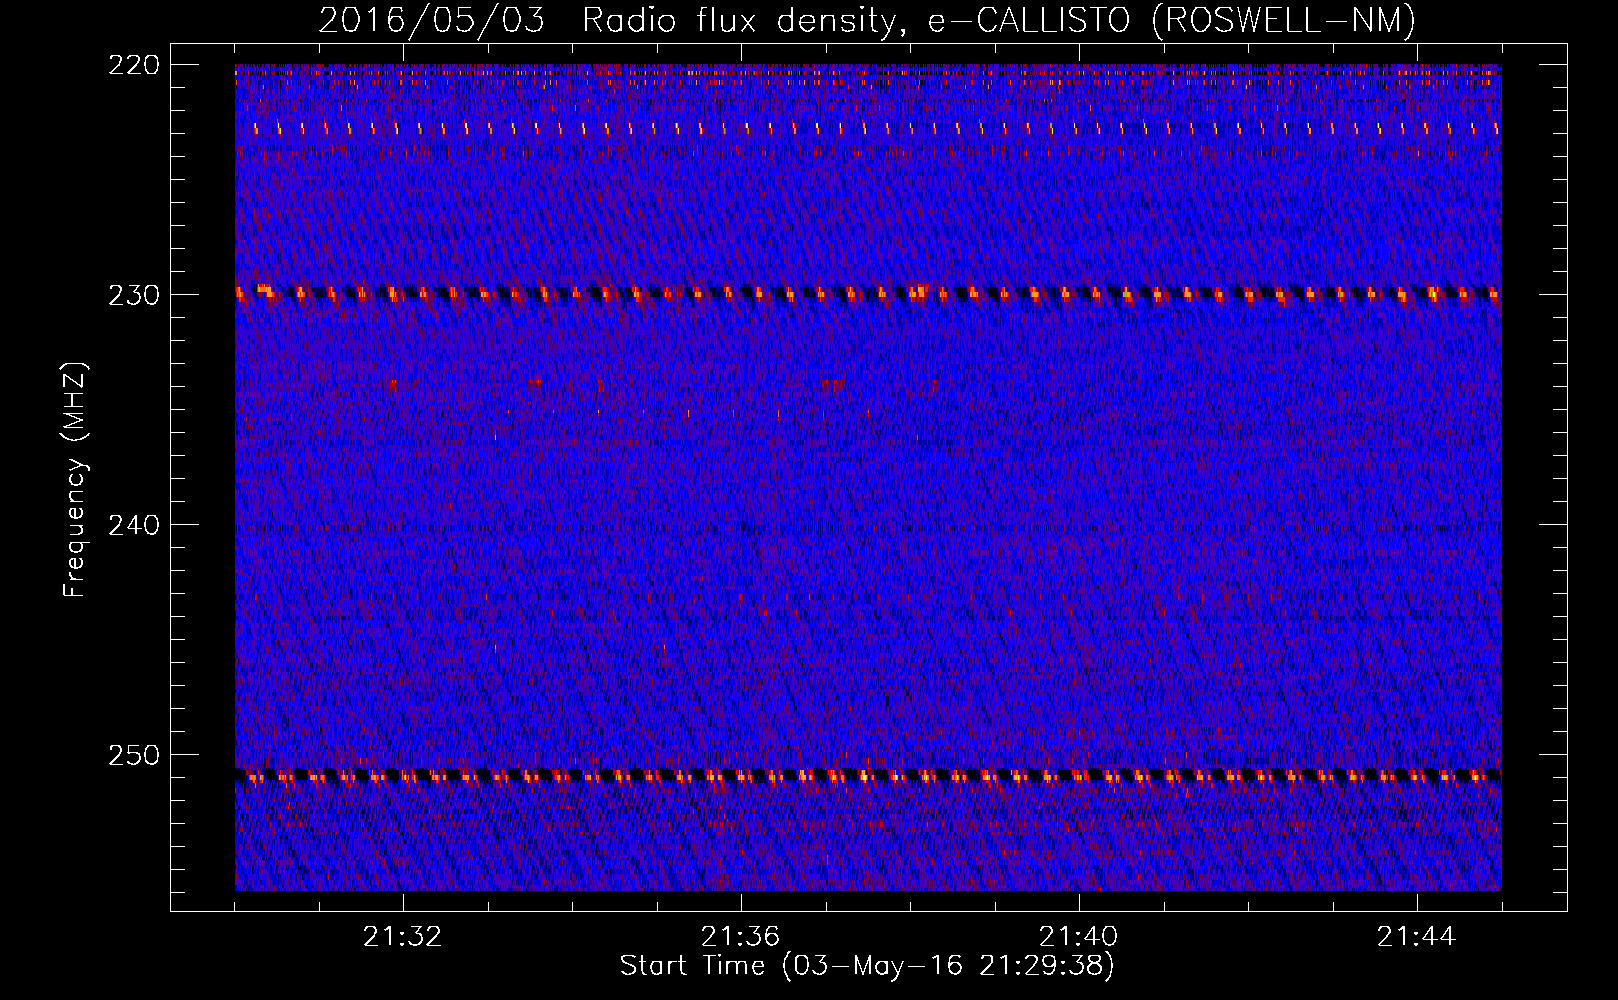Click the 21:40 time tick label

click(1079, 936)
